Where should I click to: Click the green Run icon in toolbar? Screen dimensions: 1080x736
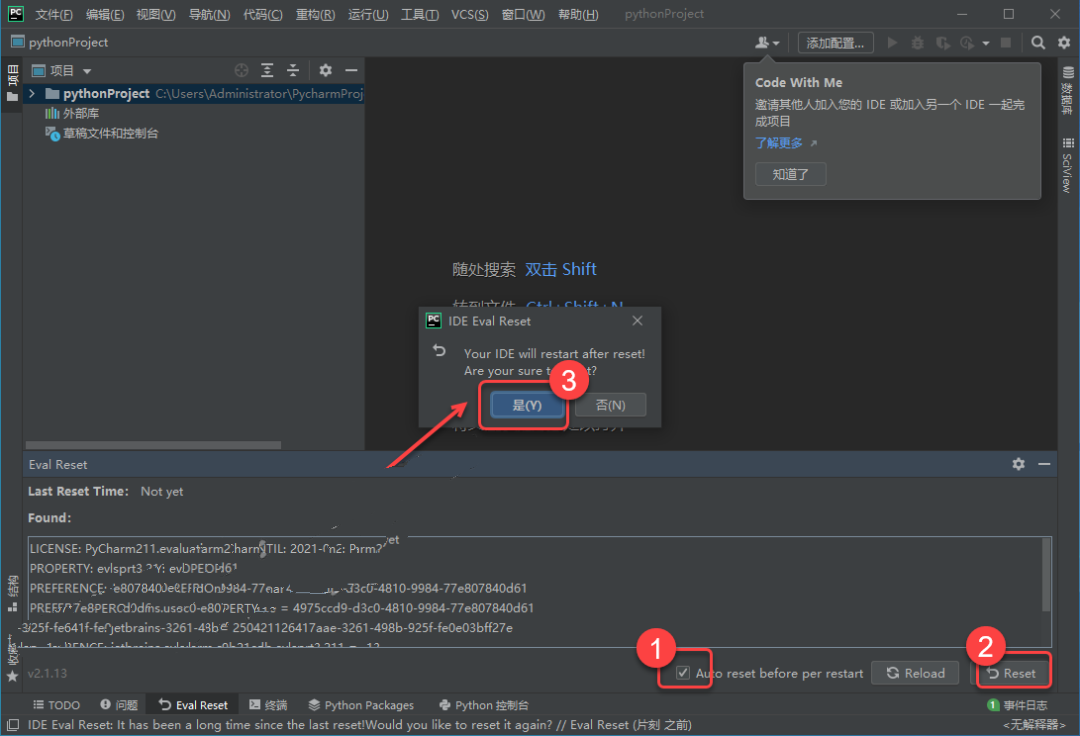click(x=892, y=43)
